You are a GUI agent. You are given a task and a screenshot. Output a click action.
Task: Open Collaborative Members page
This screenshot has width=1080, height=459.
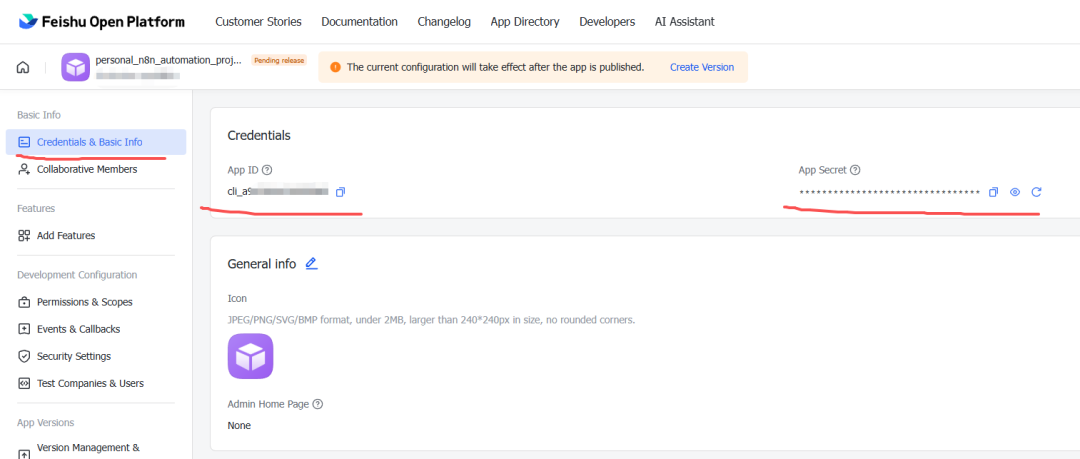point(87,169)
